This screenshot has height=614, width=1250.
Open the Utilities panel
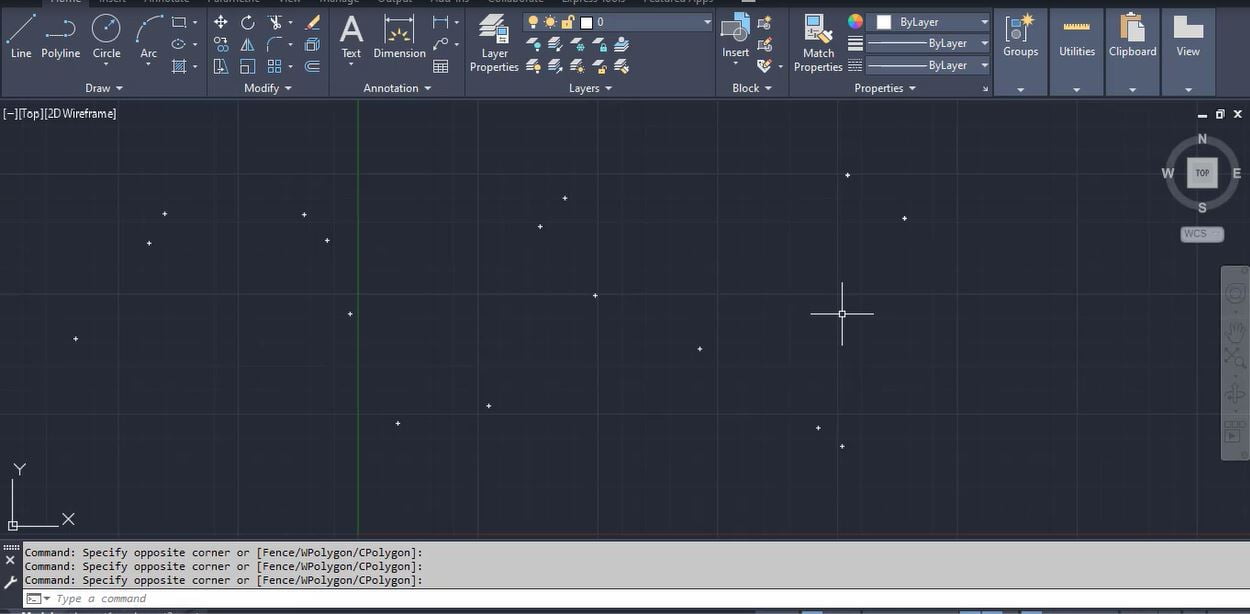click(1077, 52)
